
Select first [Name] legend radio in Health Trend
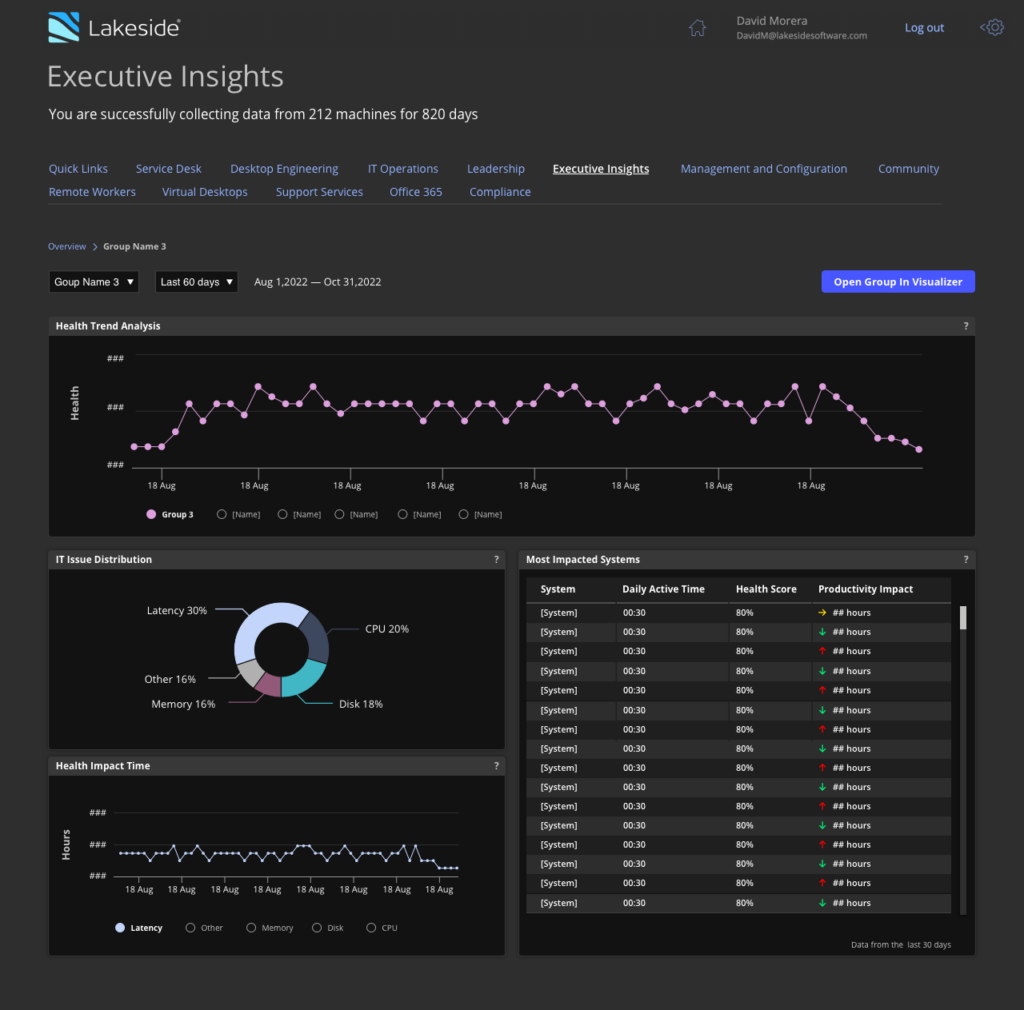(221, 514)
